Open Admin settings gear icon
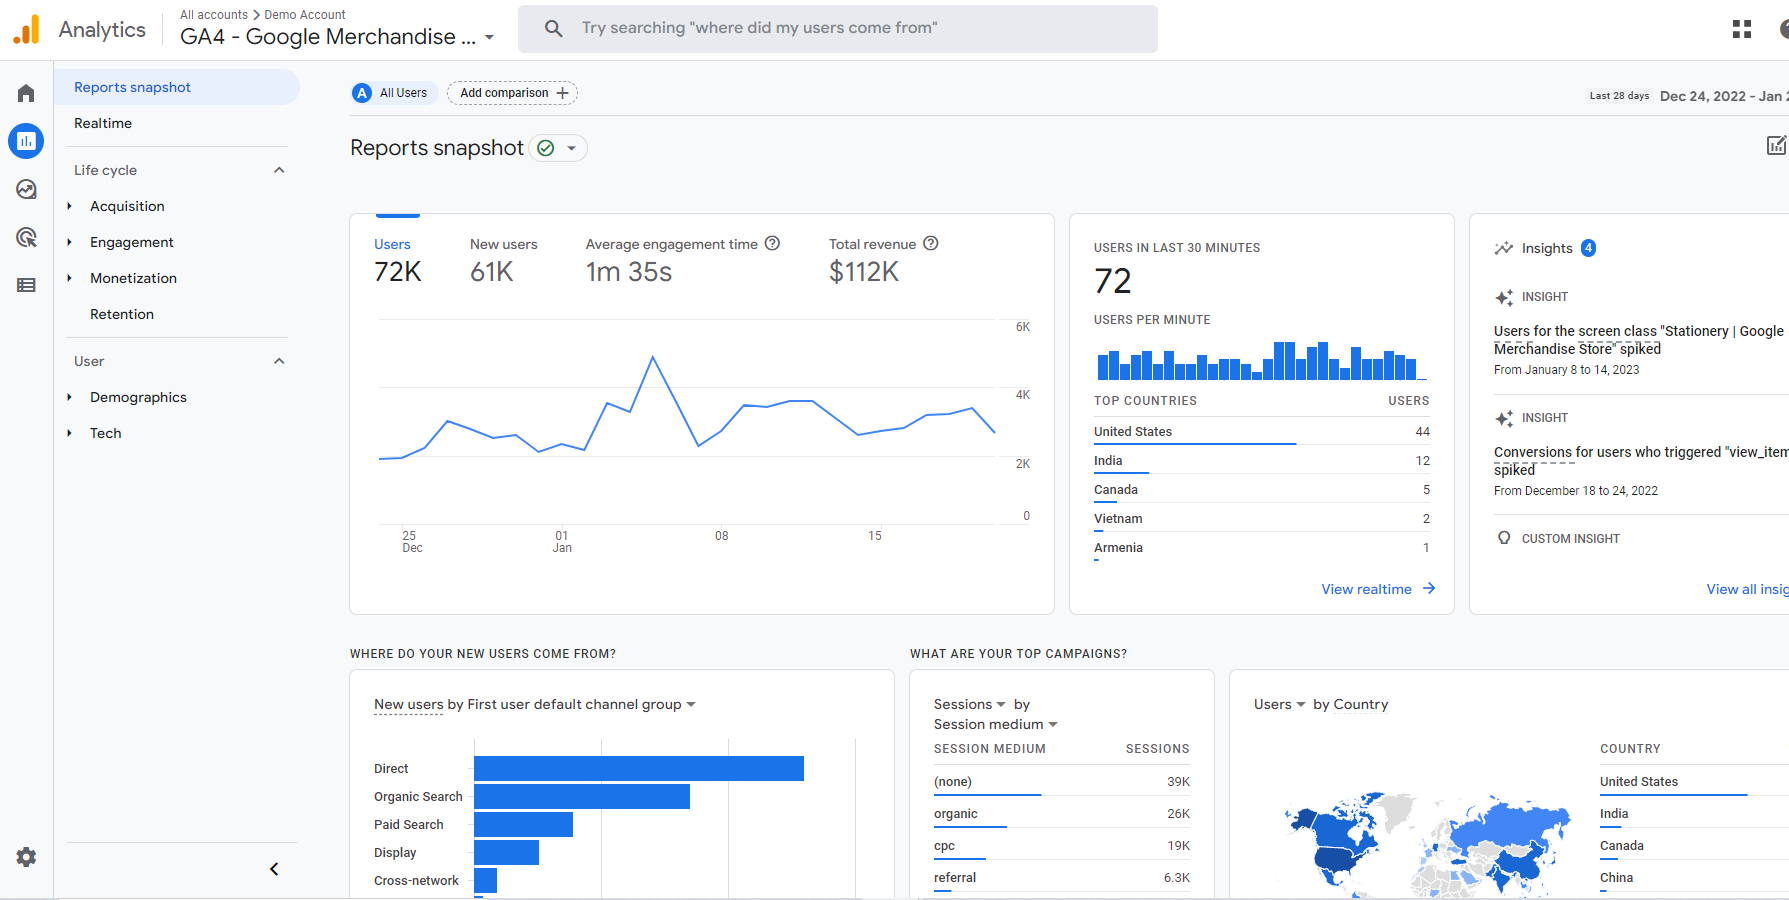This screenshot has width=1789, height=900. coord(26,857)
